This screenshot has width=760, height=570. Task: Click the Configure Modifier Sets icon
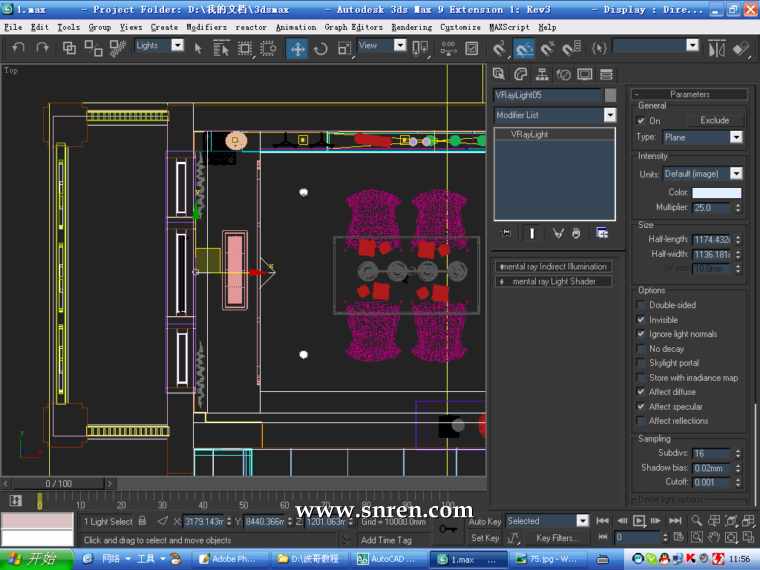pyautogui.click(x=602, y=233)
